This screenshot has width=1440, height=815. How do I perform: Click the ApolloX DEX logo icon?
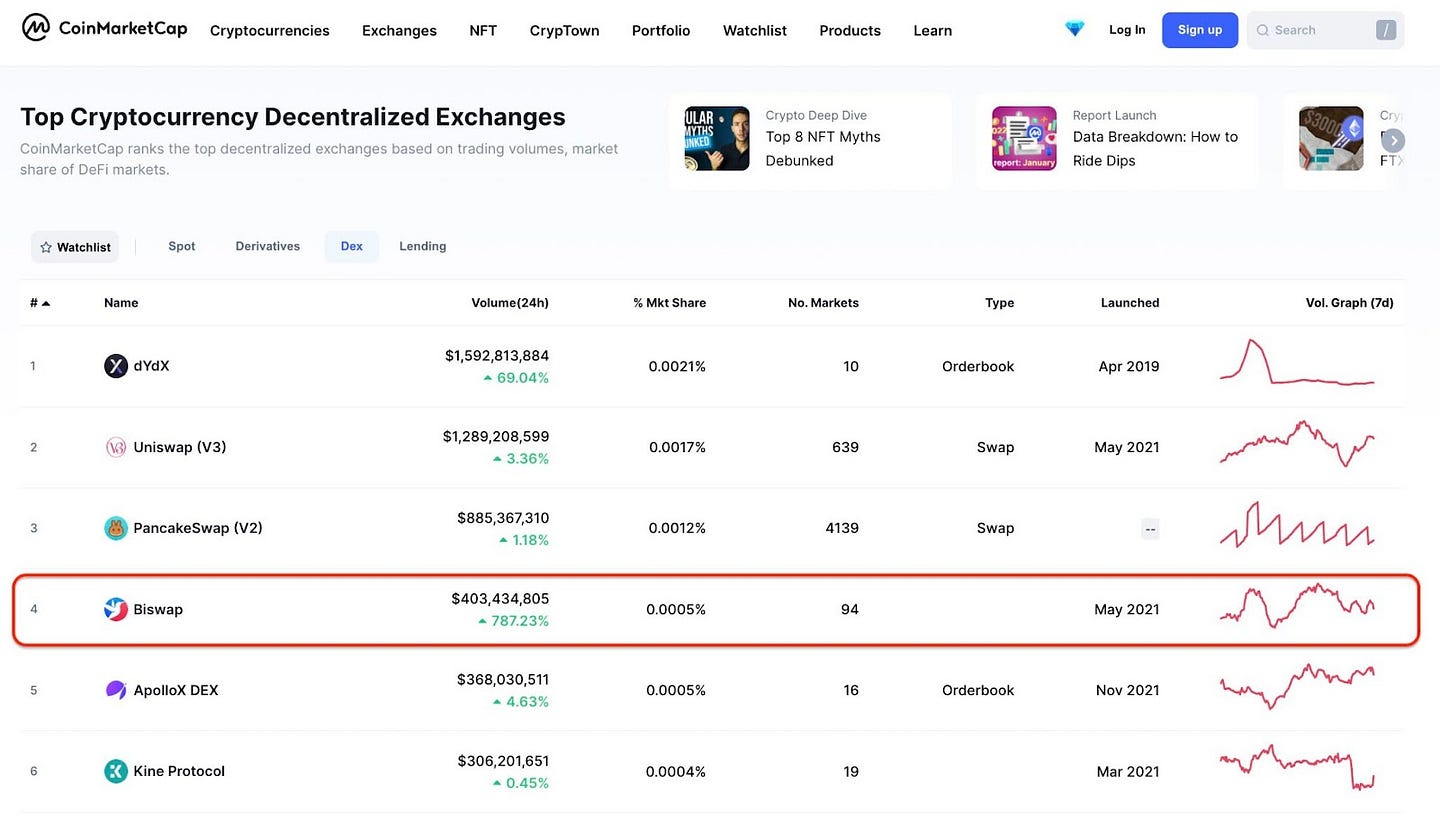tap(116, 690)
